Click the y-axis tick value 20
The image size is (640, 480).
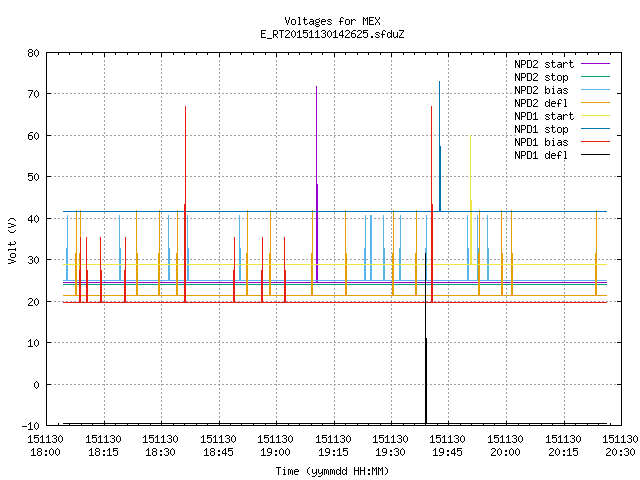(33, 302)
